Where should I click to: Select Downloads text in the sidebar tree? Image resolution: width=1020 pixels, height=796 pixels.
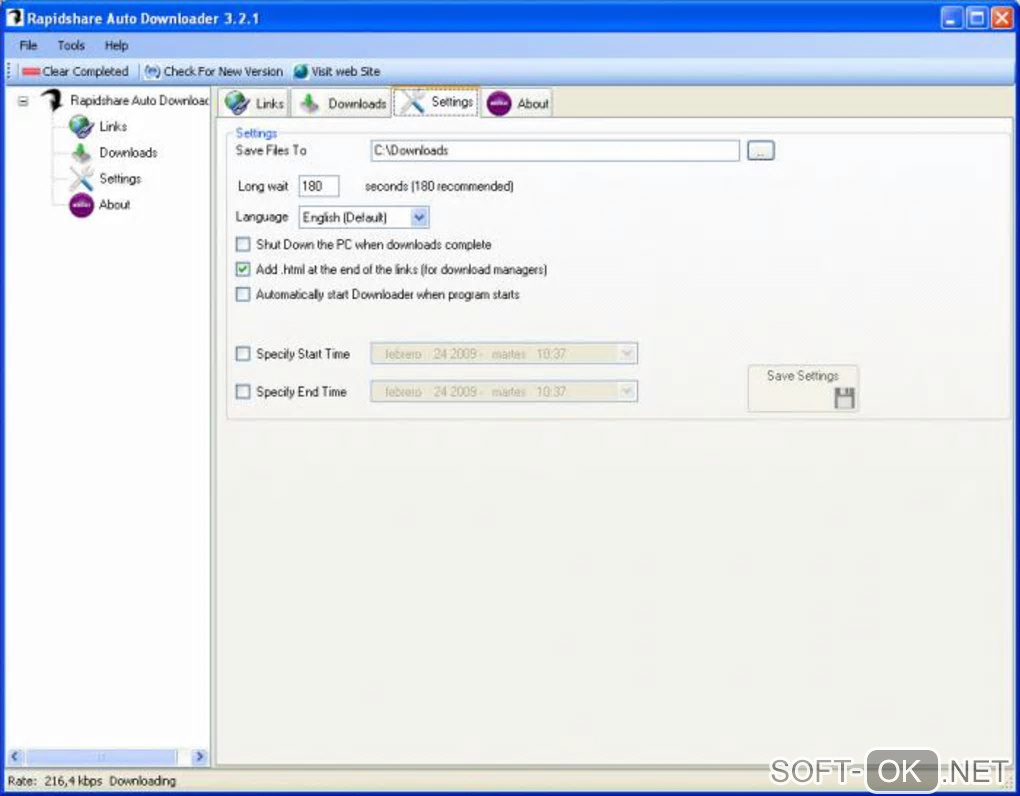(128, 153)
